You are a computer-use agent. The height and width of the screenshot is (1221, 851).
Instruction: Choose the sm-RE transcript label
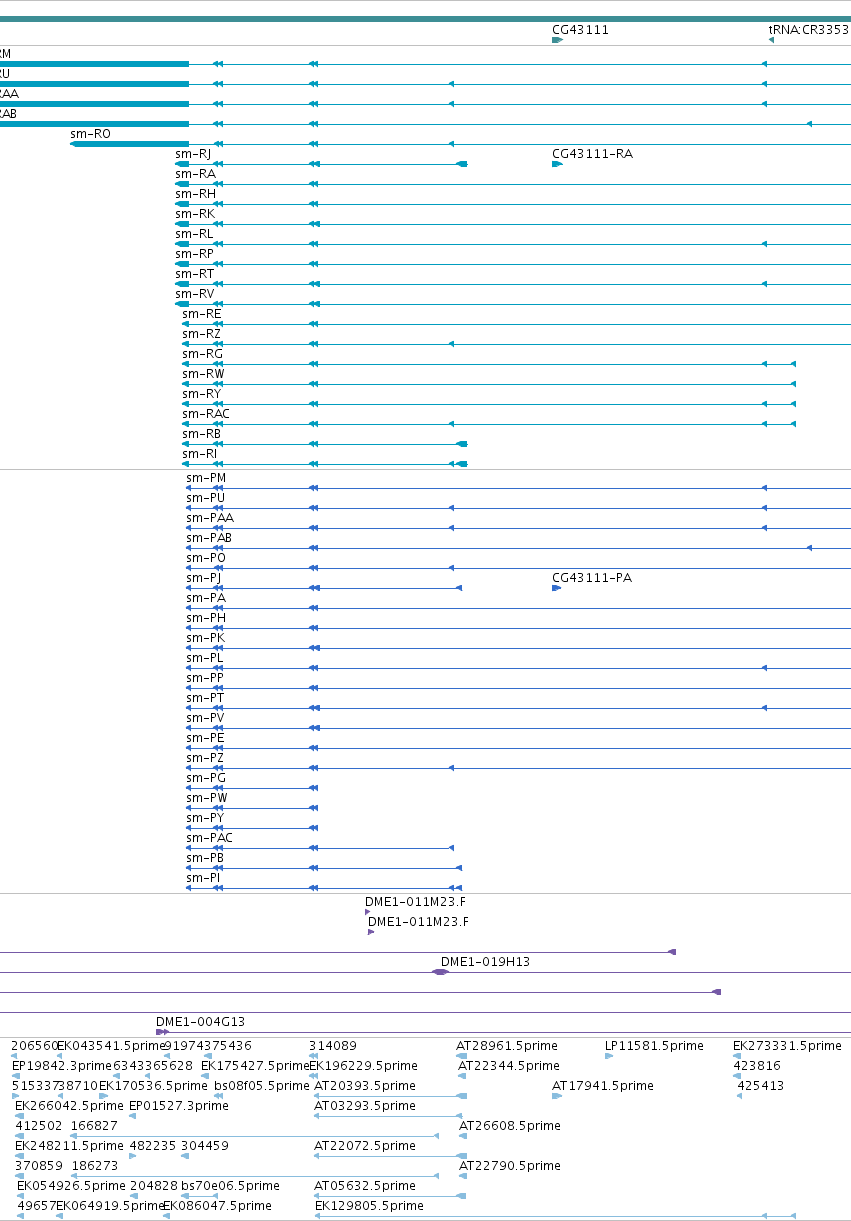point(202,314)
